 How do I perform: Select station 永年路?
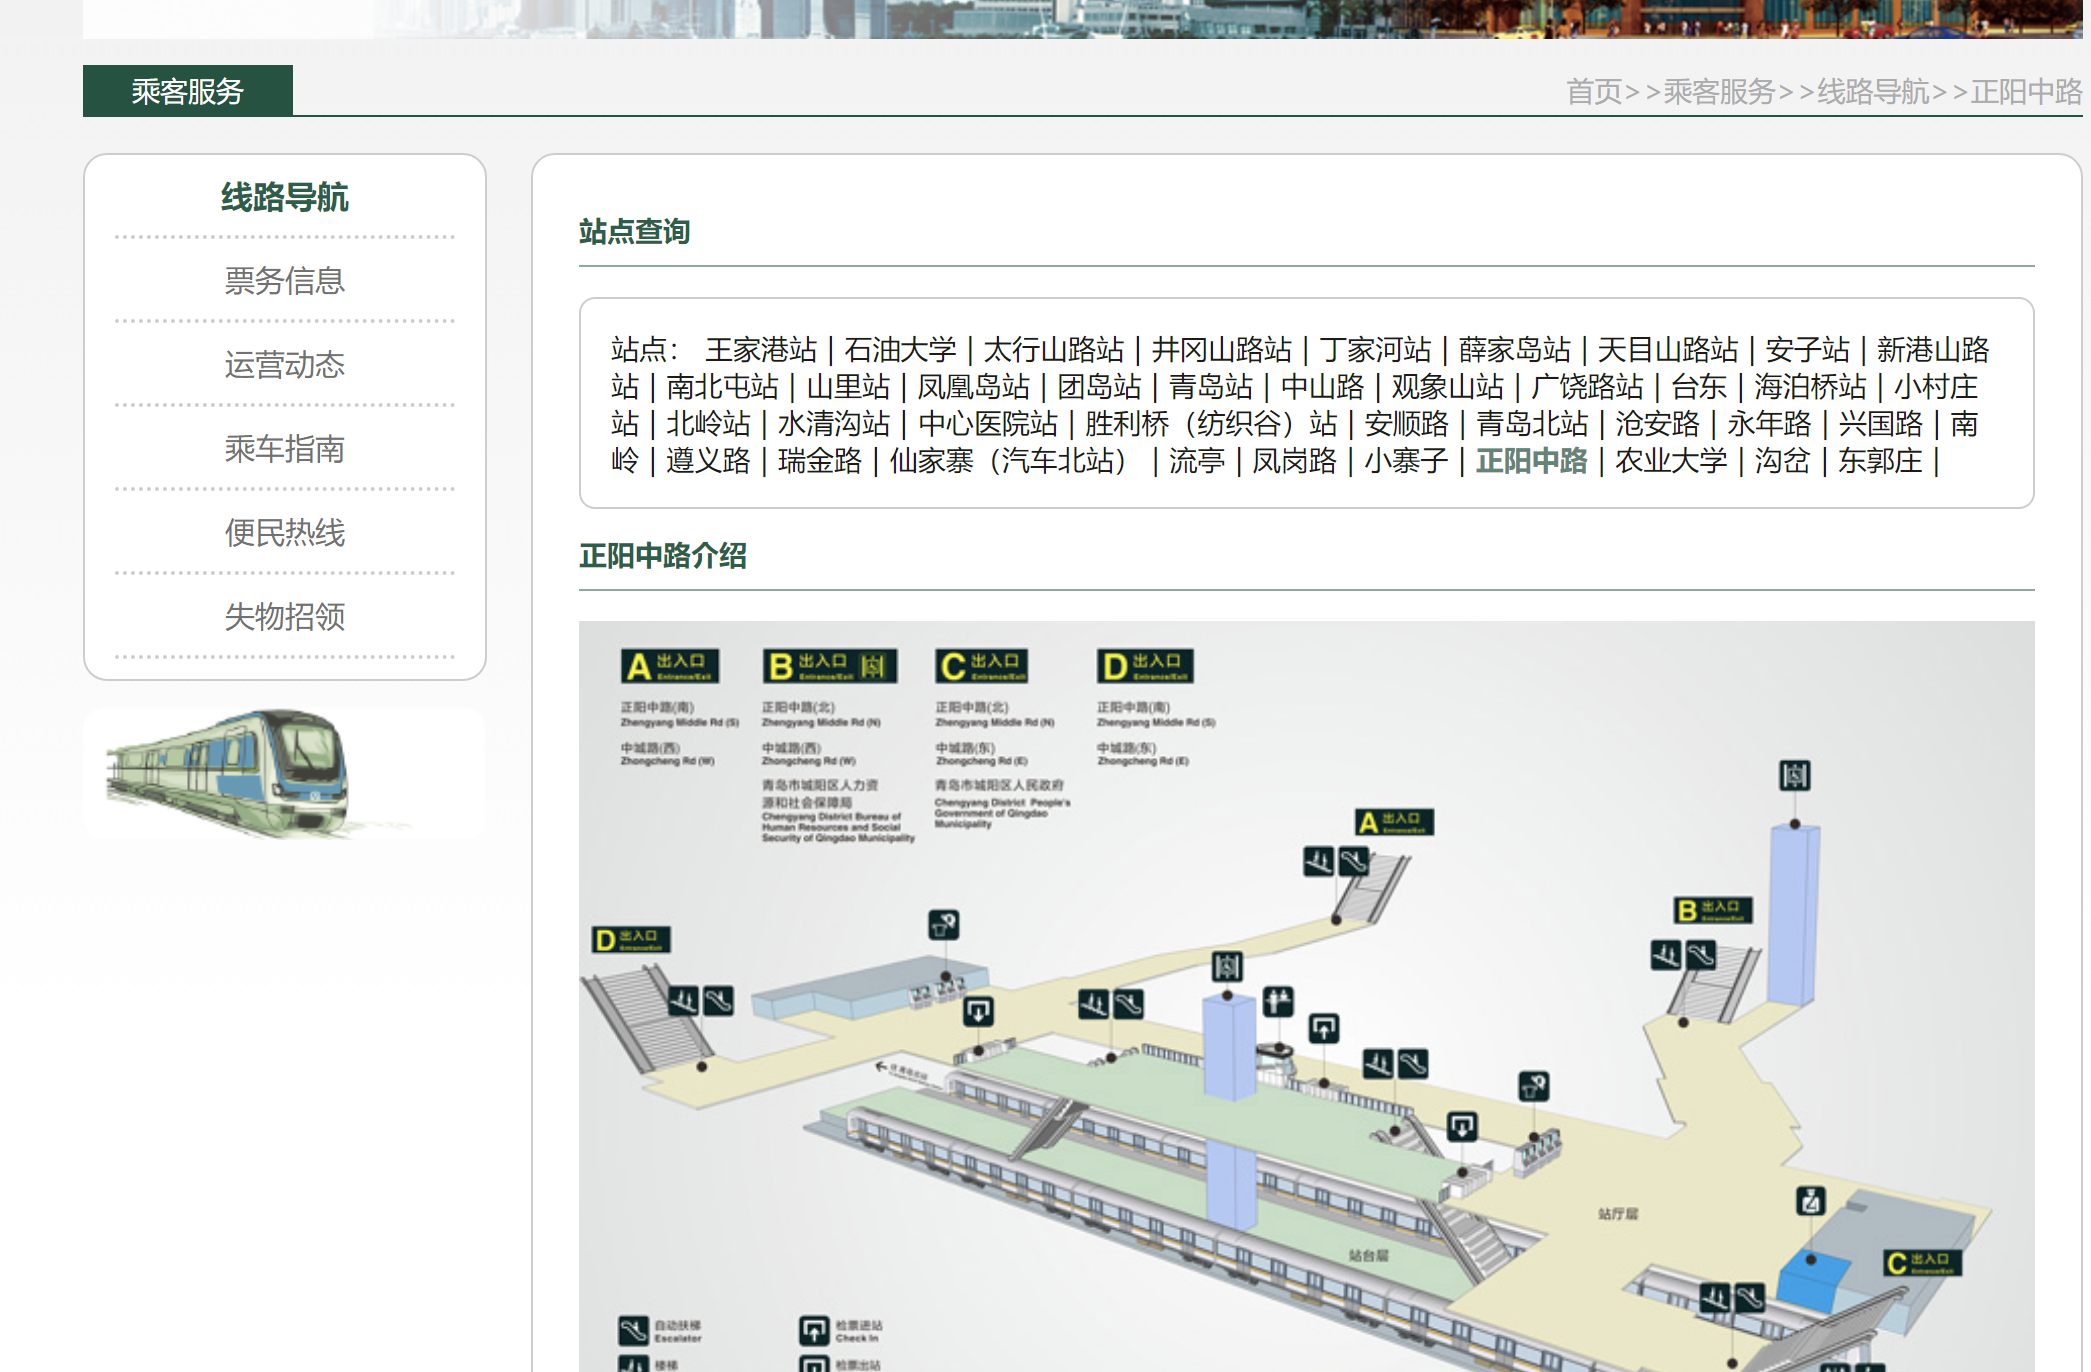coord(1769,424)
